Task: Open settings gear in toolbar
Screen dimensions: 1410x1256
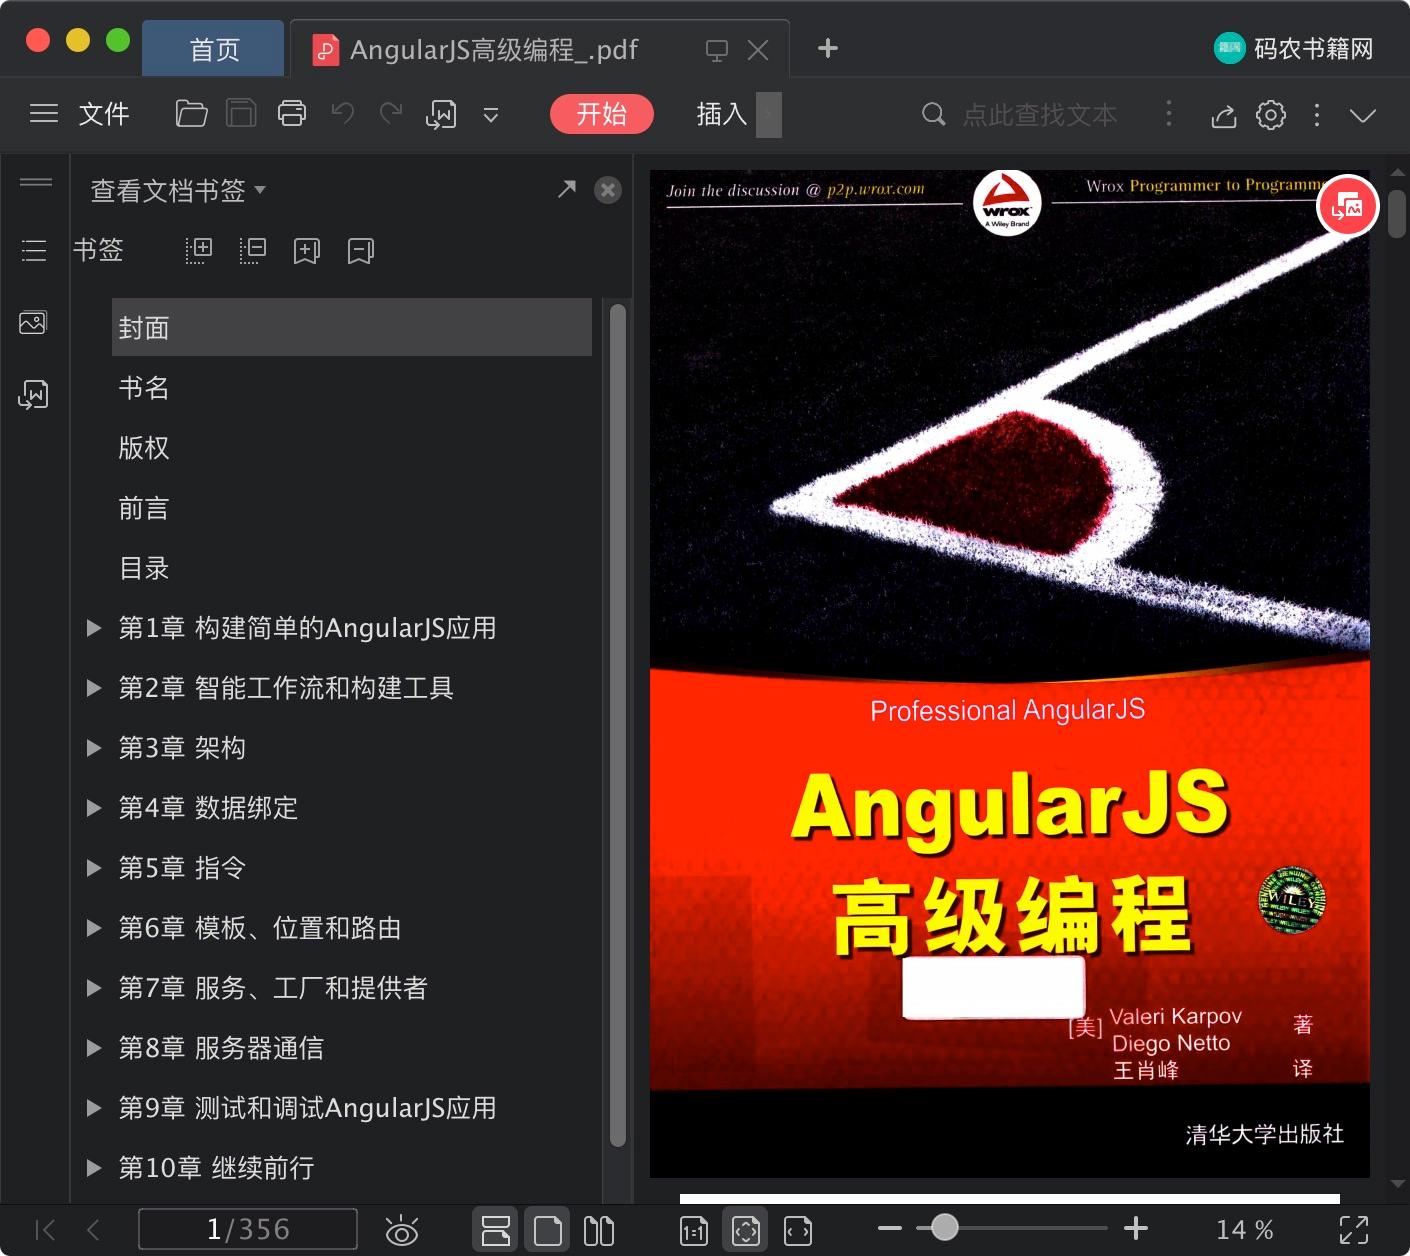Action: (1271, 115)
